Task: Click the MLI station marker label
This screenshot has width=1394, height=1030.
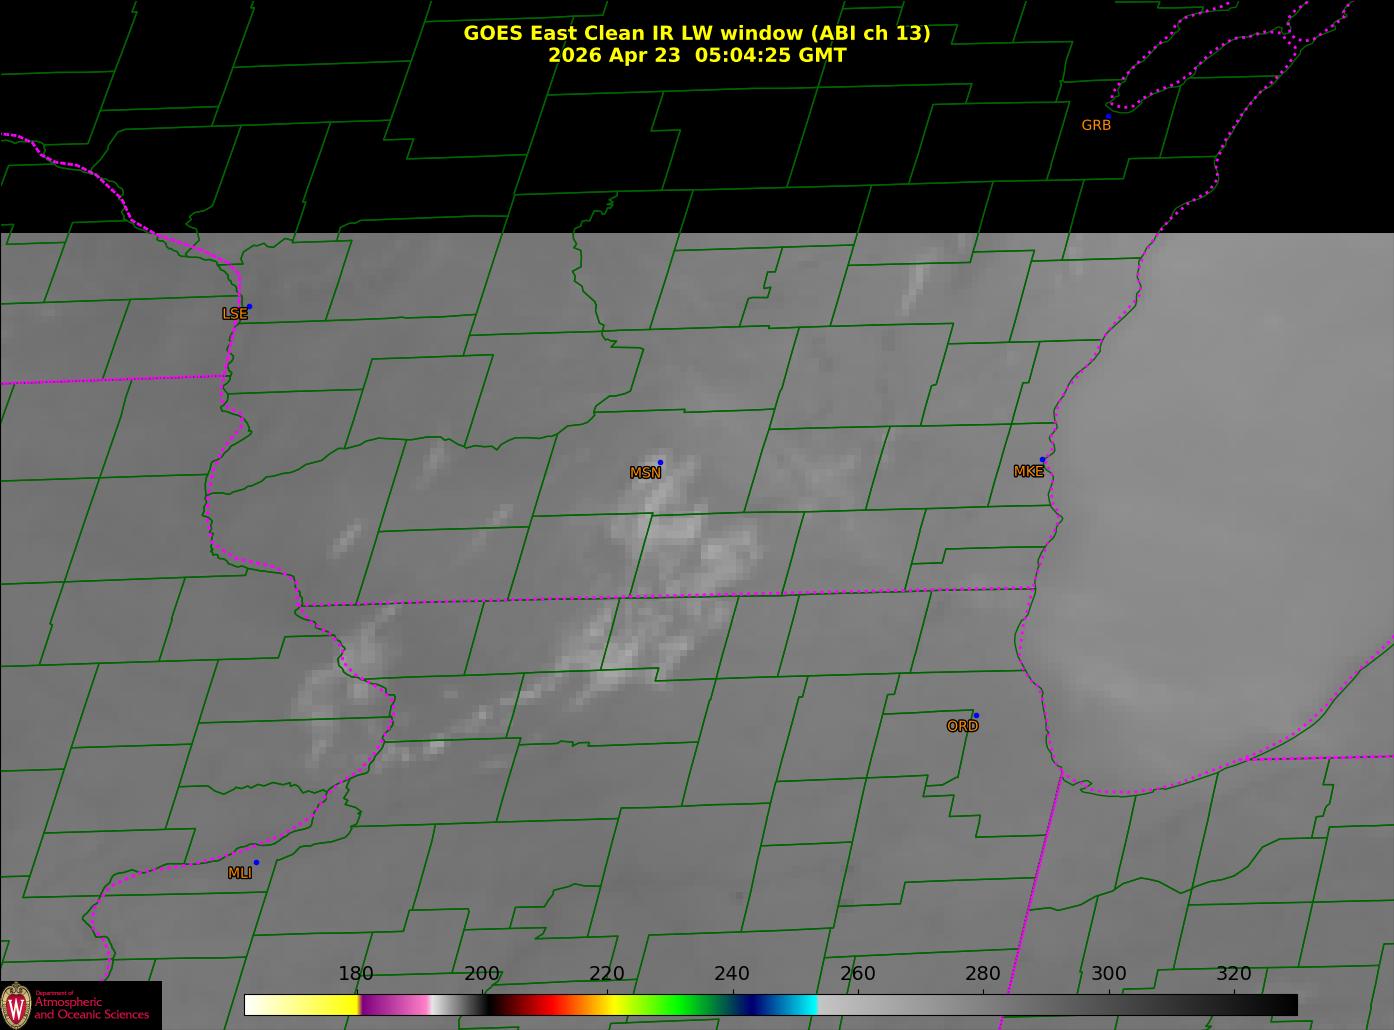Action: [x=239, y=873]
